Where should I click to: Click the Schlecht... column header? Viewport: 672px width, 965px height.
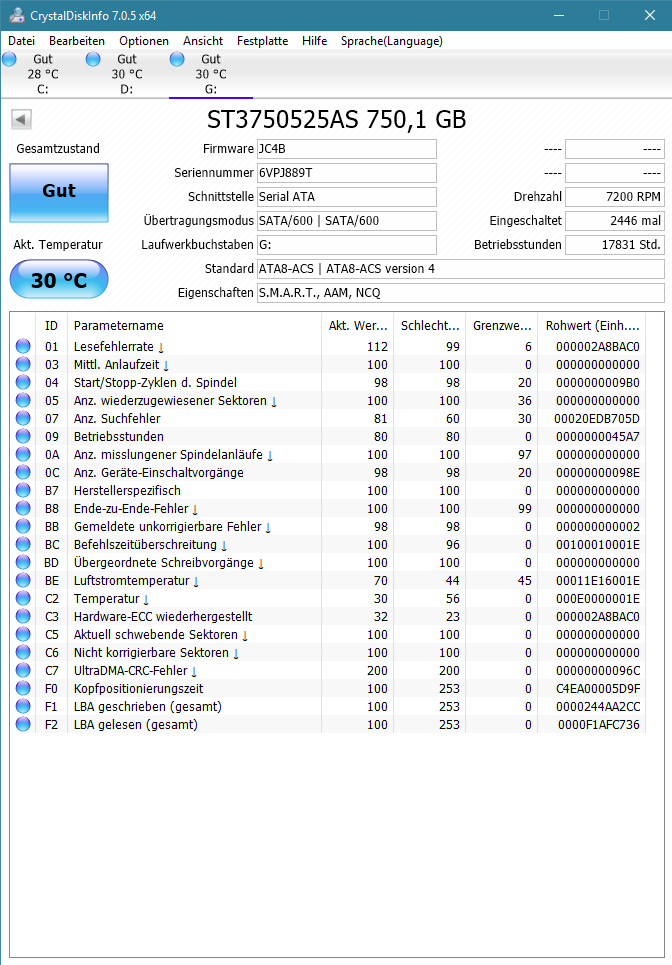pos(430,326)
